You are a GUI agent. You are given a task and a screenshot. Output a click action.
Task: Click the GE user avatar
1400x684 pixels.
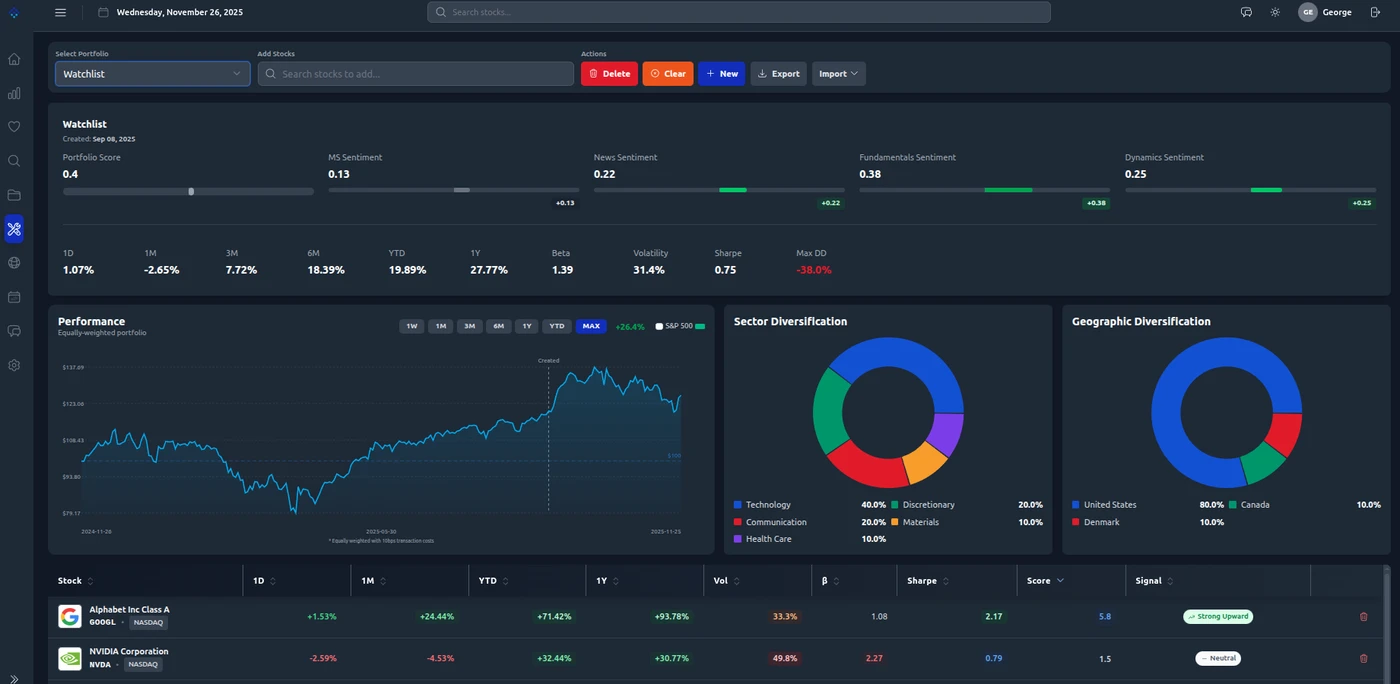[x=1308, y=12]
